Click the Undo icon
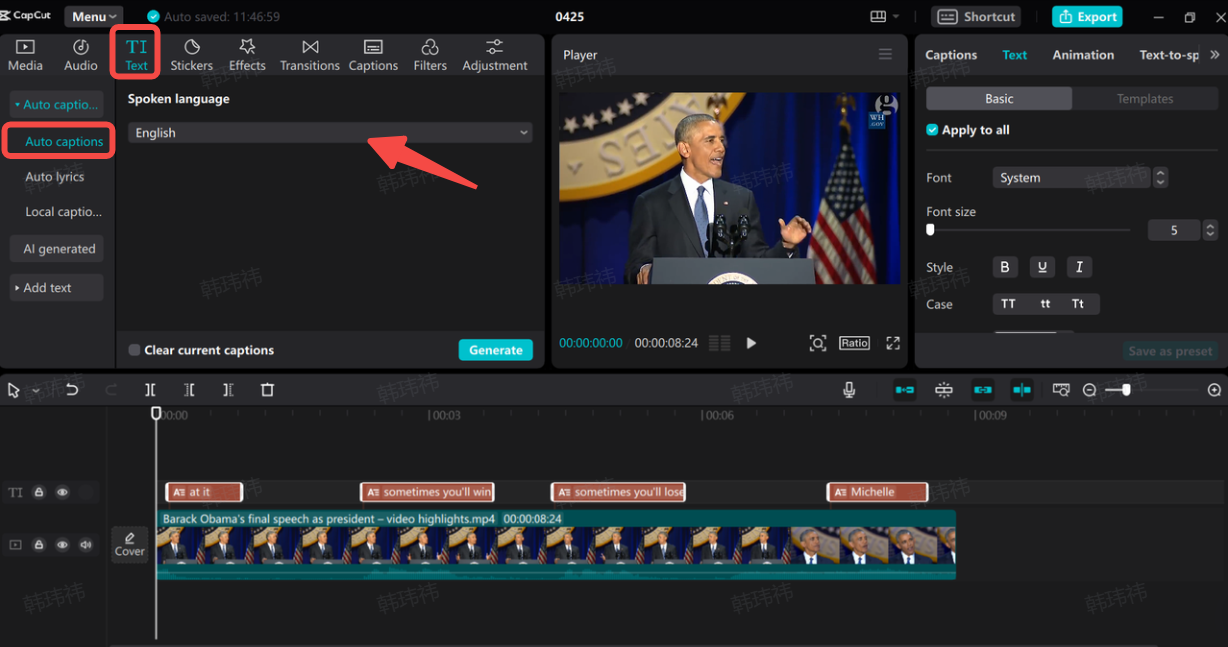 72,390
